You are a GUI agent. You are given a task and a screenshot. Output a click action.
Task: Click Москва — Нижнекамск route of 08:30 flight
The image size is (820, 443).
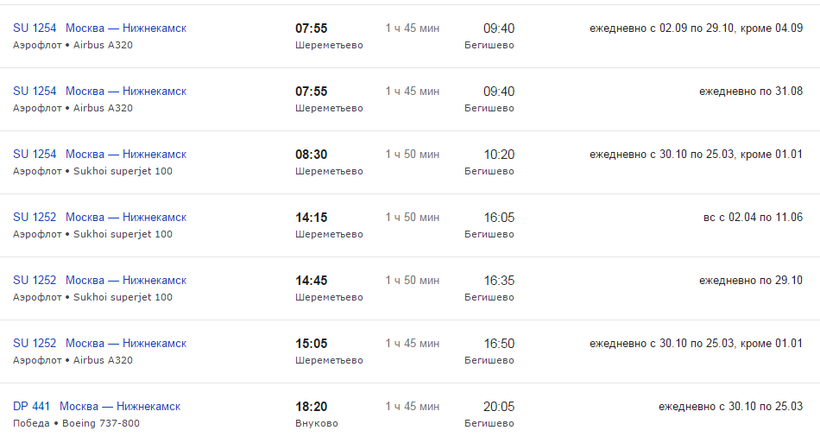pyautogui.click(x=126, y=154)
